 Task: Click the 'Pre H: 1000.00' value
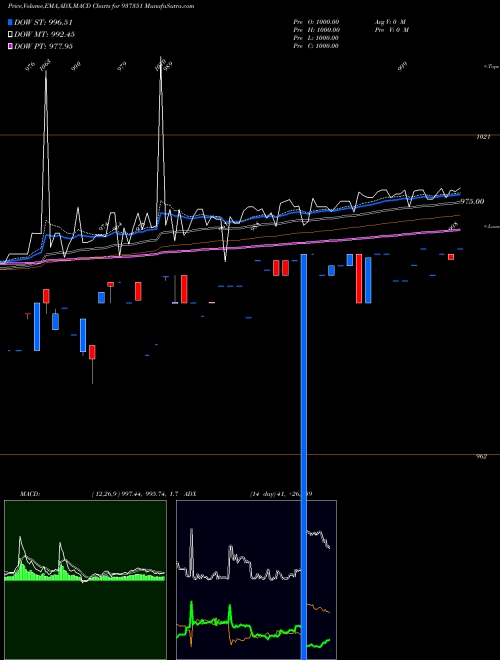coord(316,30)
